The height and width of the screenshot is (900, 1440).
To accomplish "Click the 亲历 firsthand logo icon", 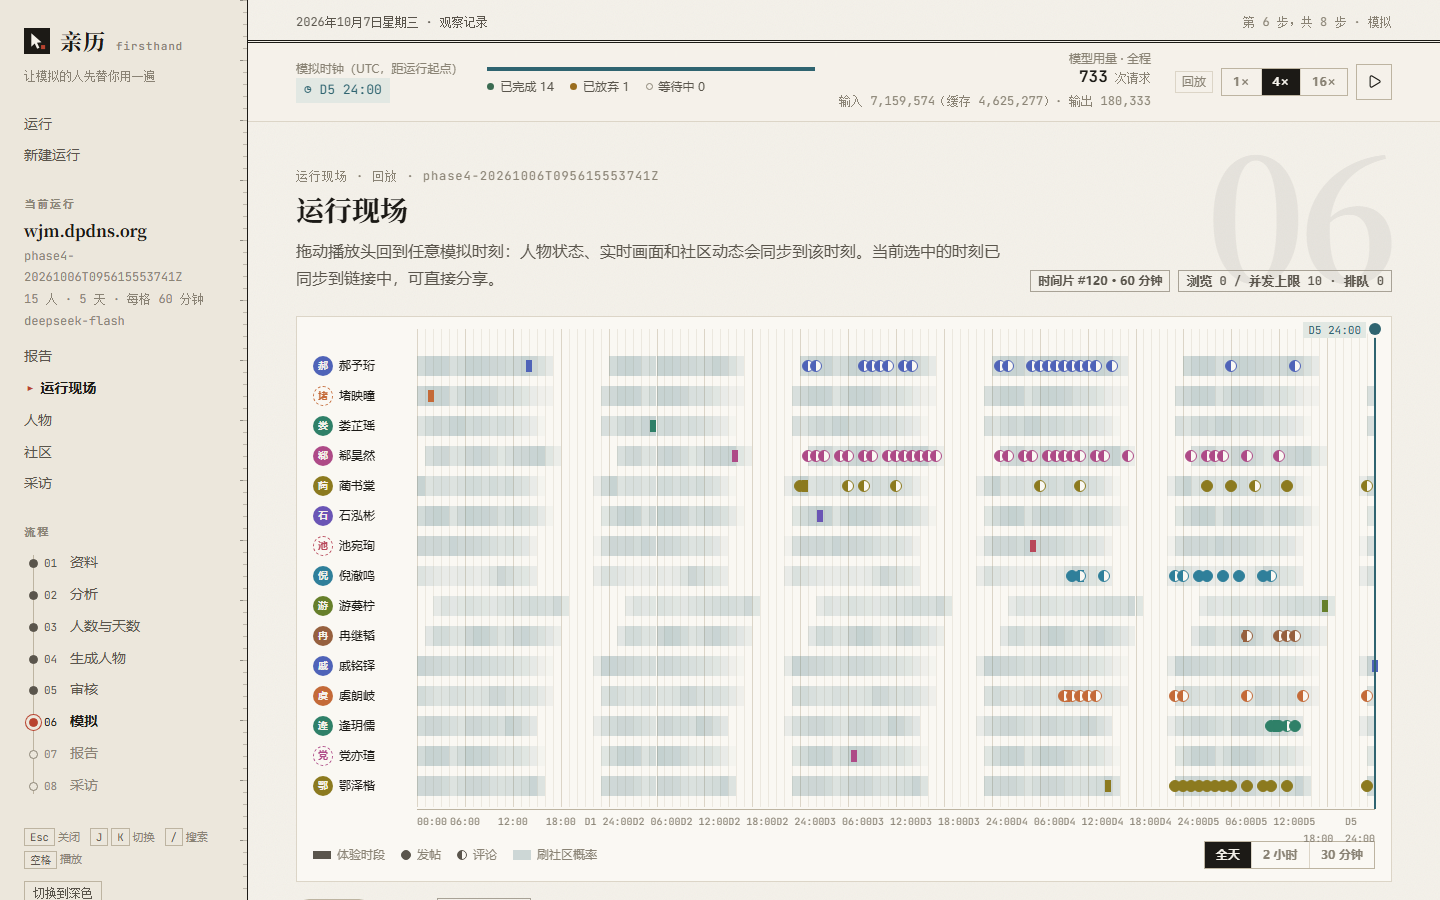I will click(37, 41).
